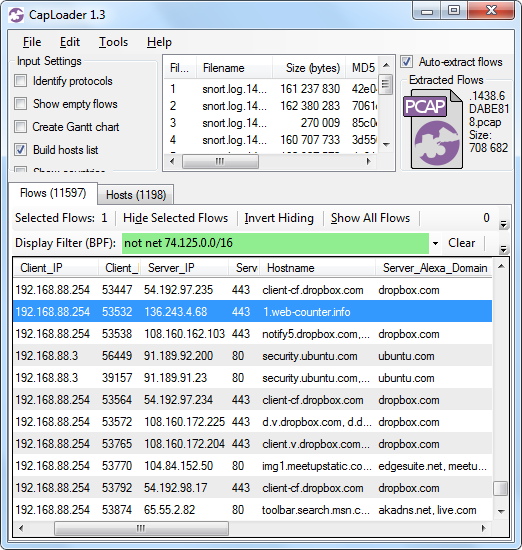Click the MD5 column header in file list

point(362,68)
